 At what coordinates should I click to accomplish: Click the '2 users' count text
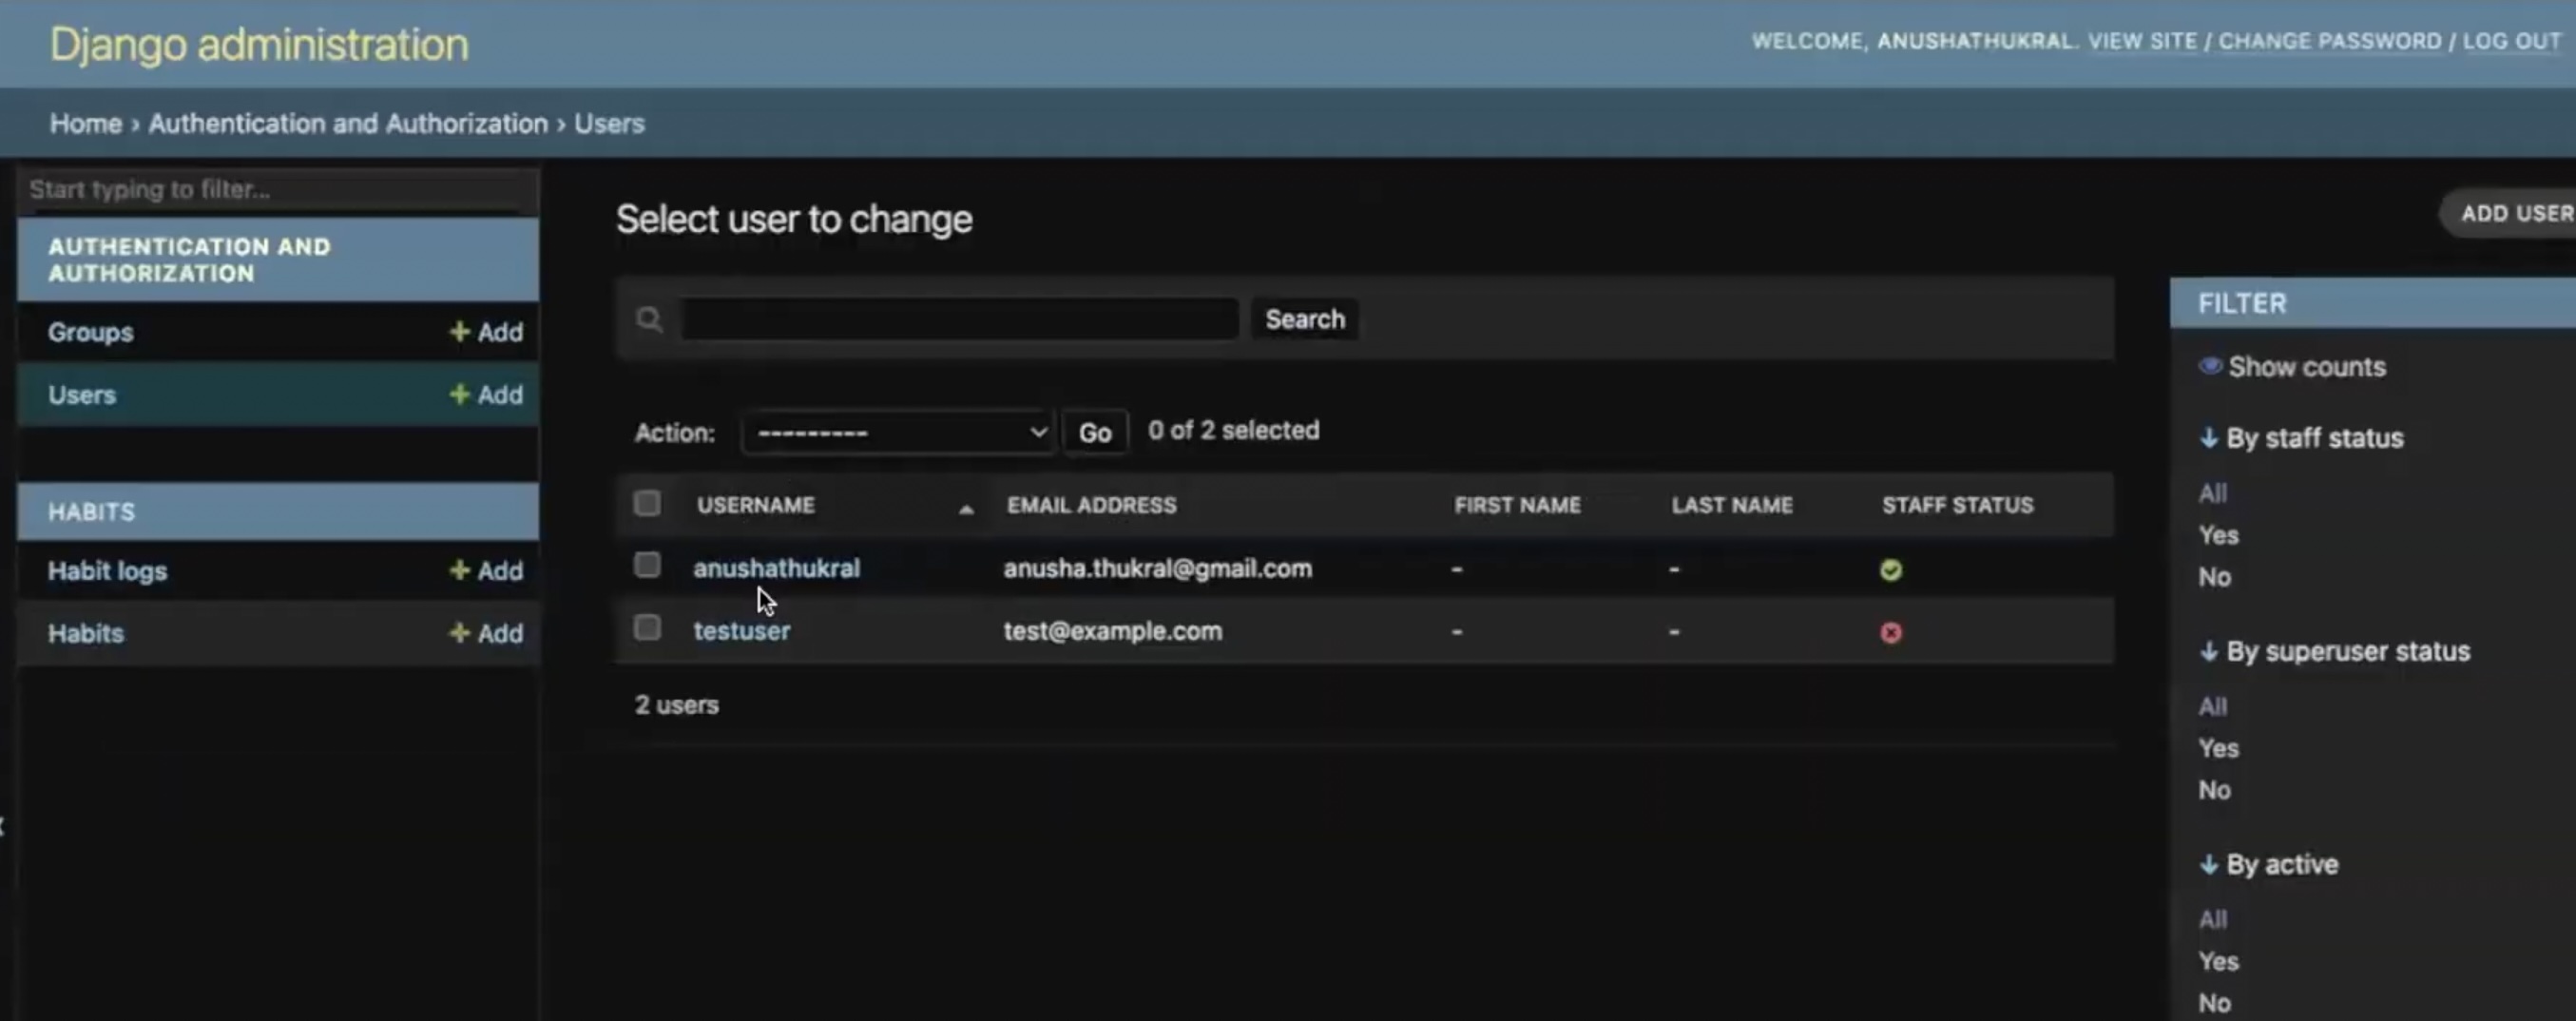676,706
